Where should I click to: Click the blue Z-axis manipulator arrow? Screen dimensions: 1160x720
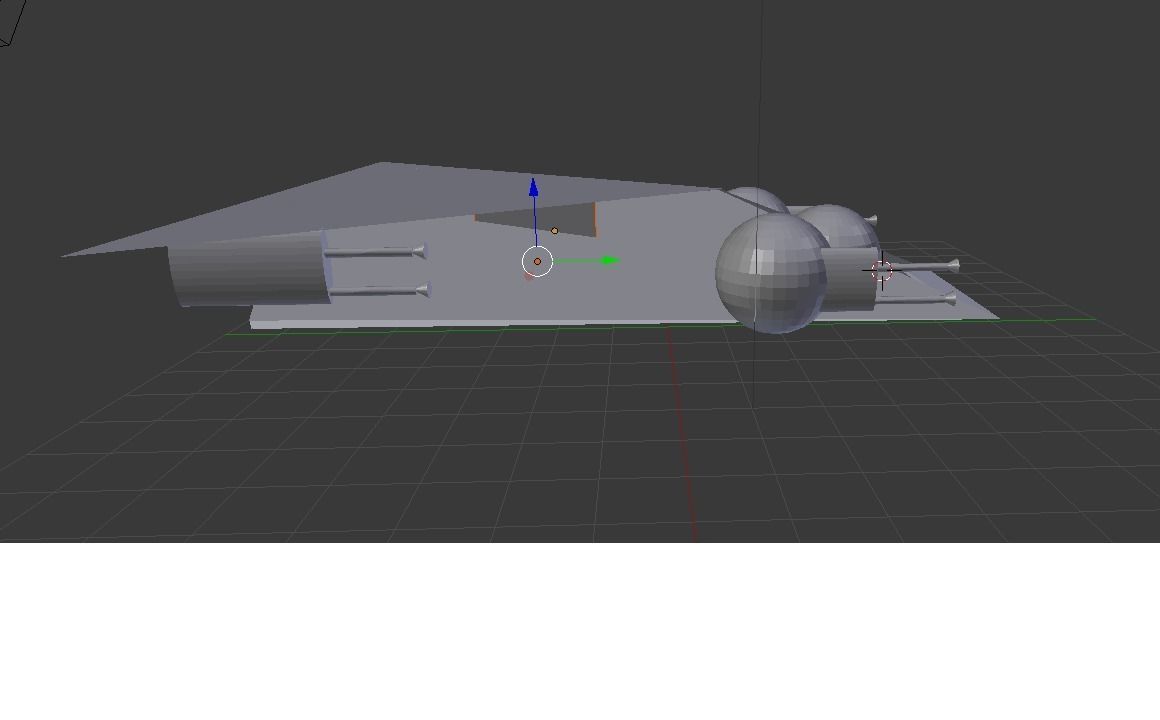pos(533,187)
